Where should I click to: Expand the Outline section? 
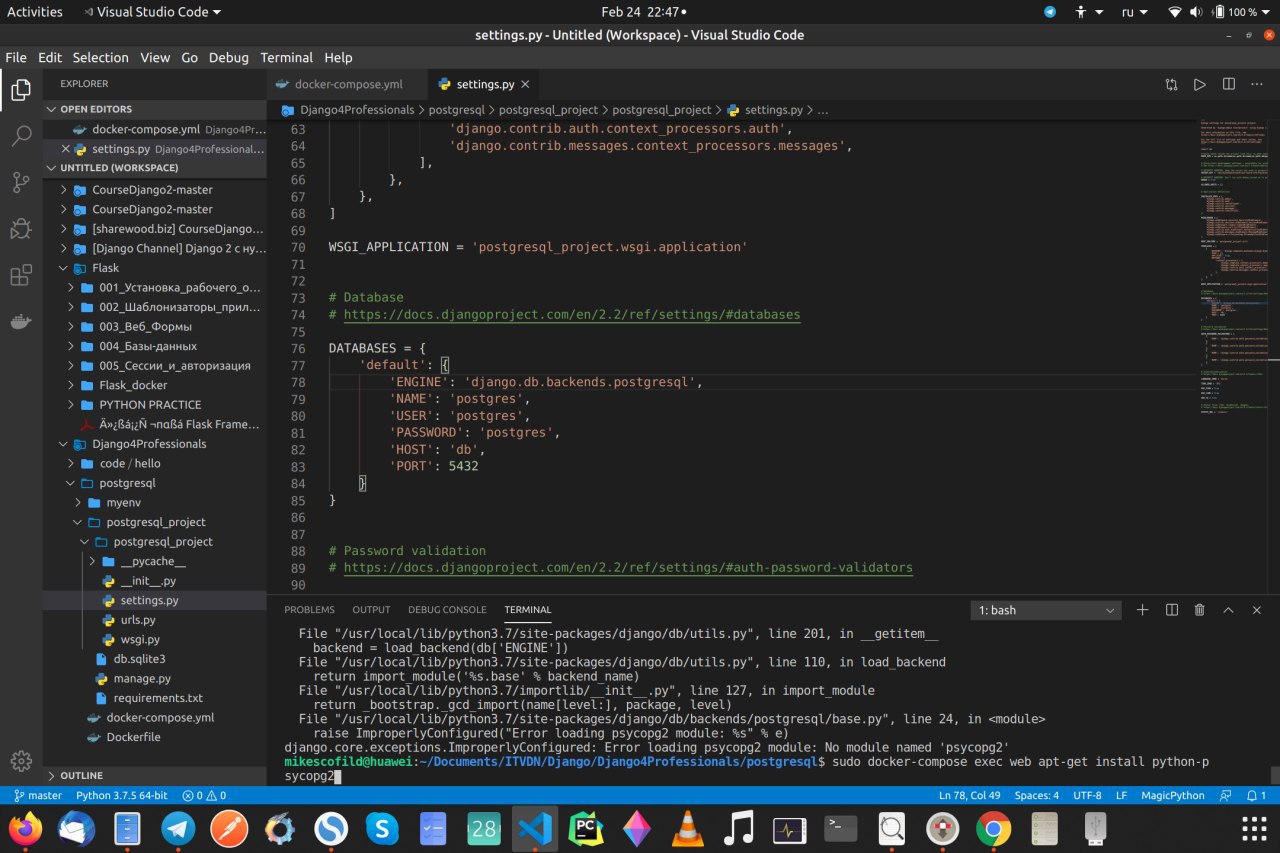(x=155, y=775)
